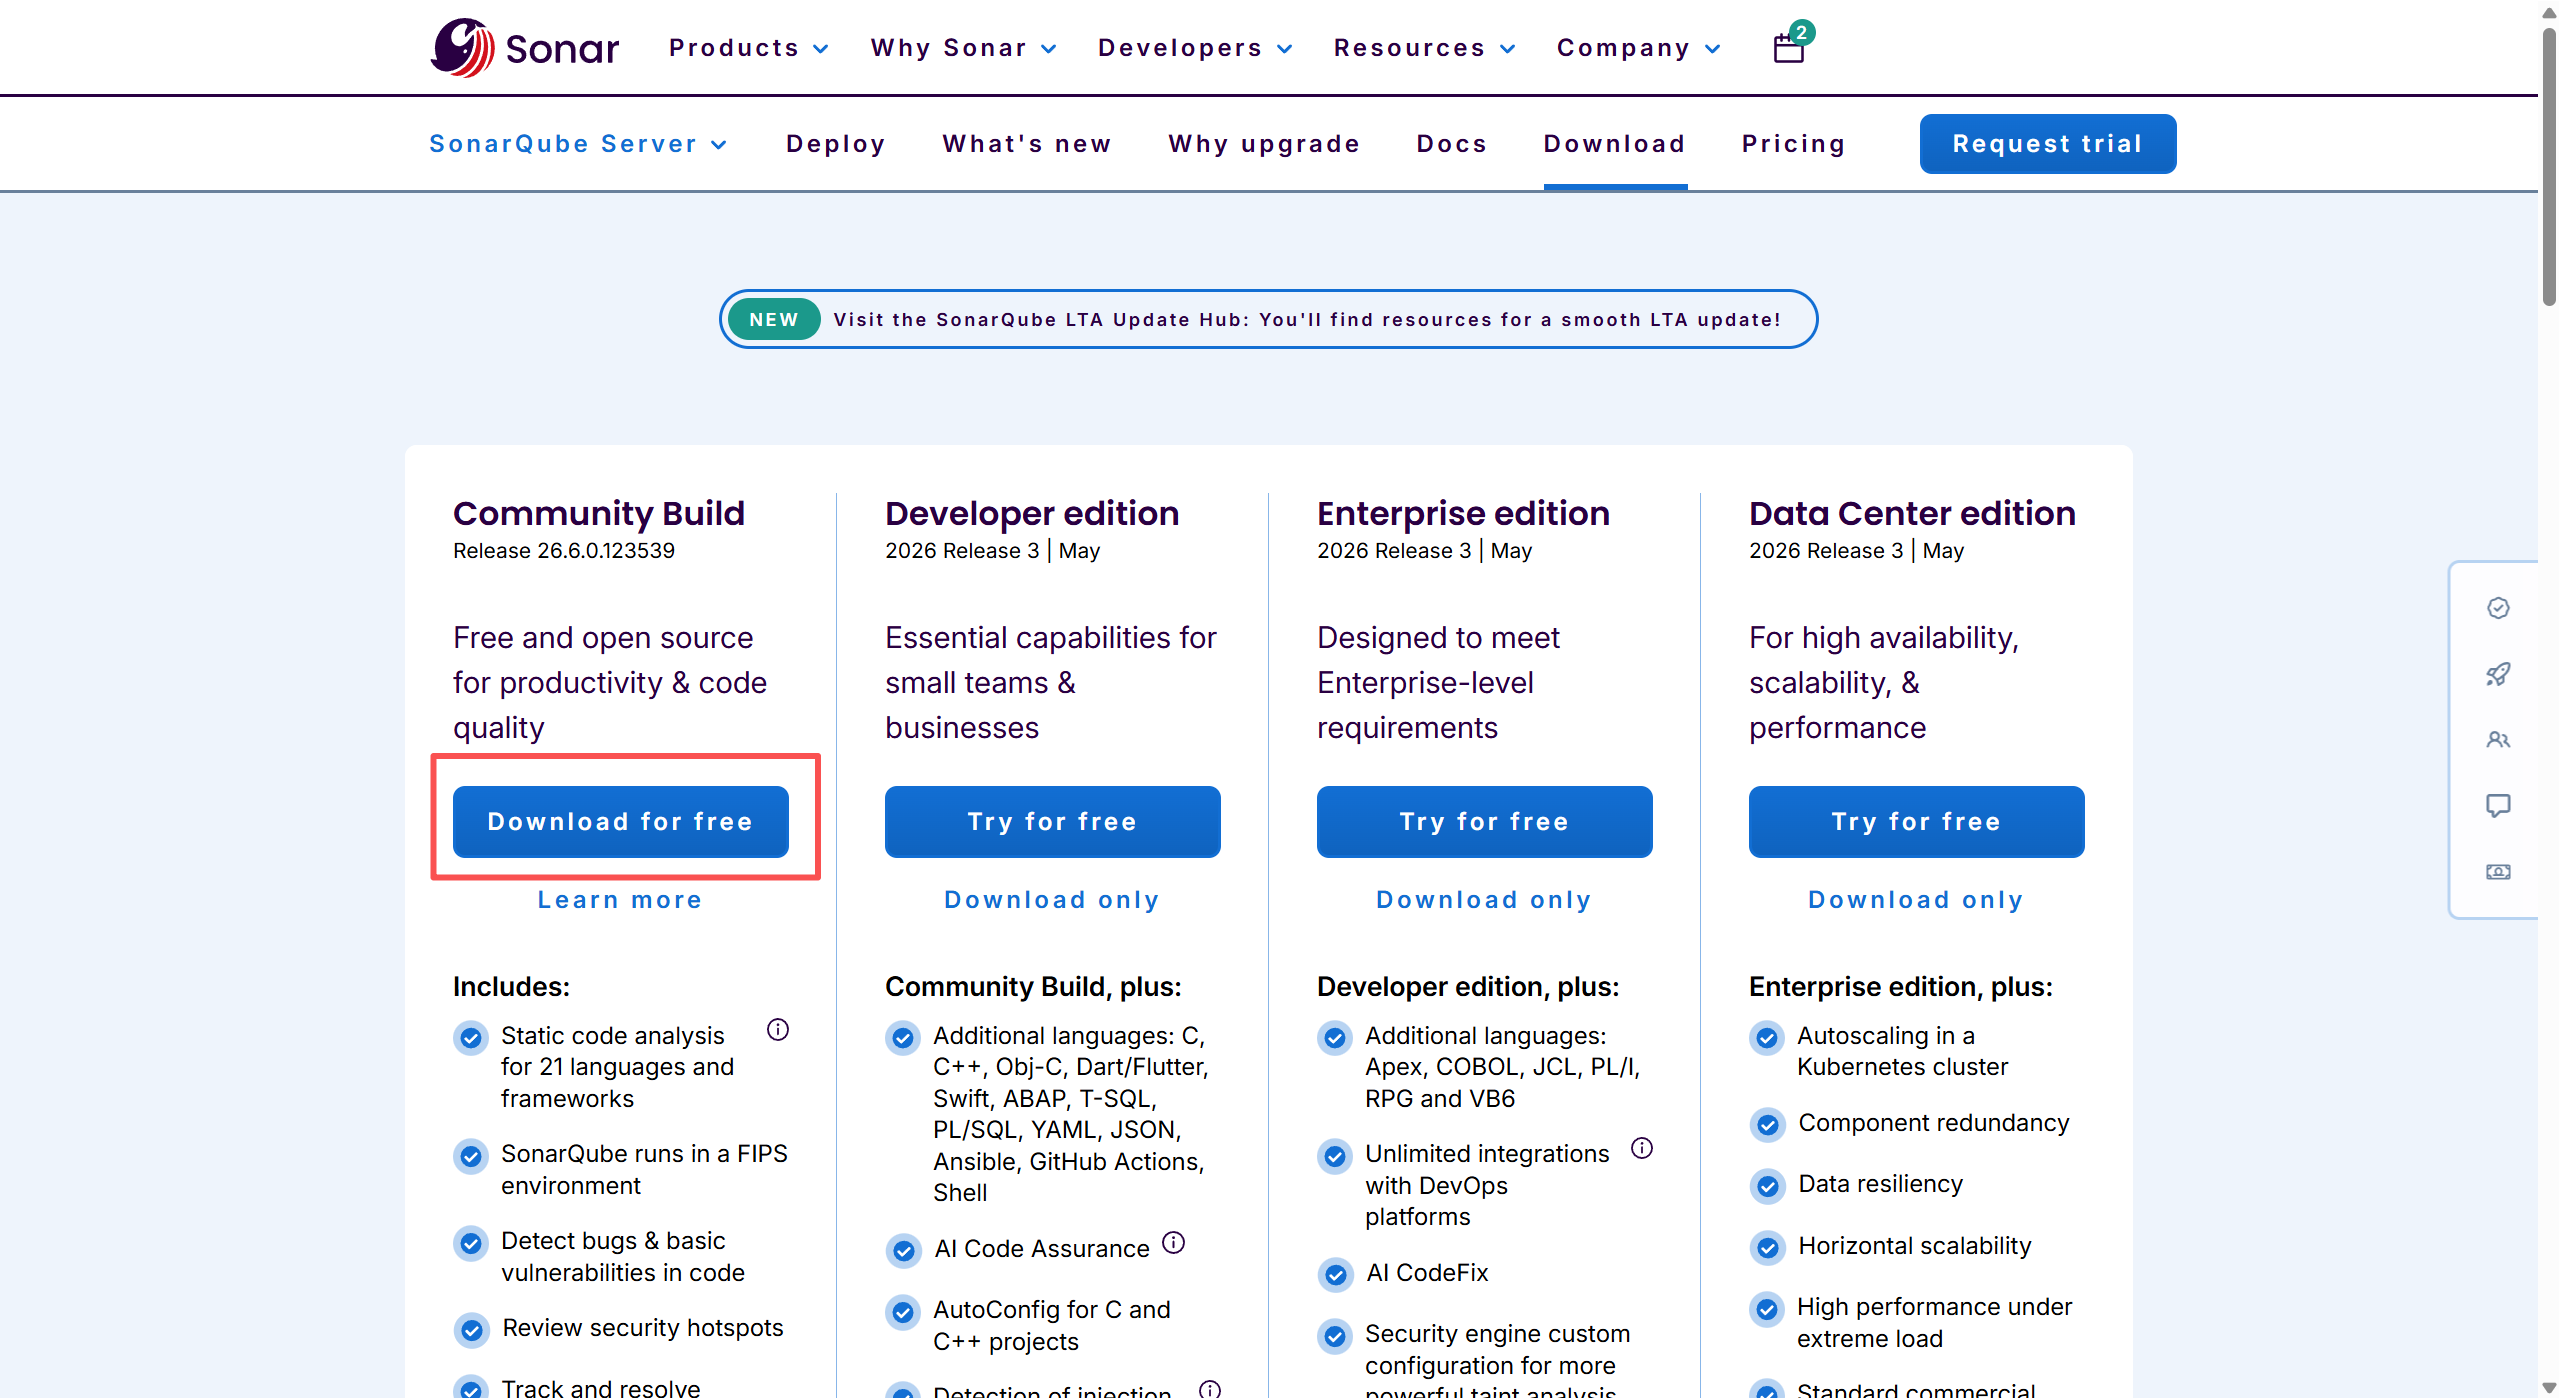Click Try for free under Enterprise edition
Image resolution: width=2559 pixels, height=1398 pixels.
coord(1484,821)
